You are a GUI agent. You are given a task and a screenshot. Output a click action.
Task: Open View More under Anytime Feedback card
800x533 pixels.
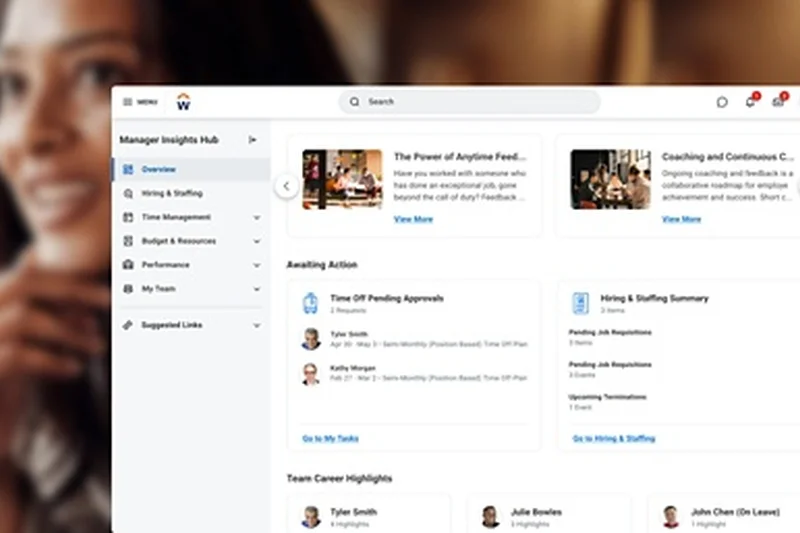pos(413,219)
